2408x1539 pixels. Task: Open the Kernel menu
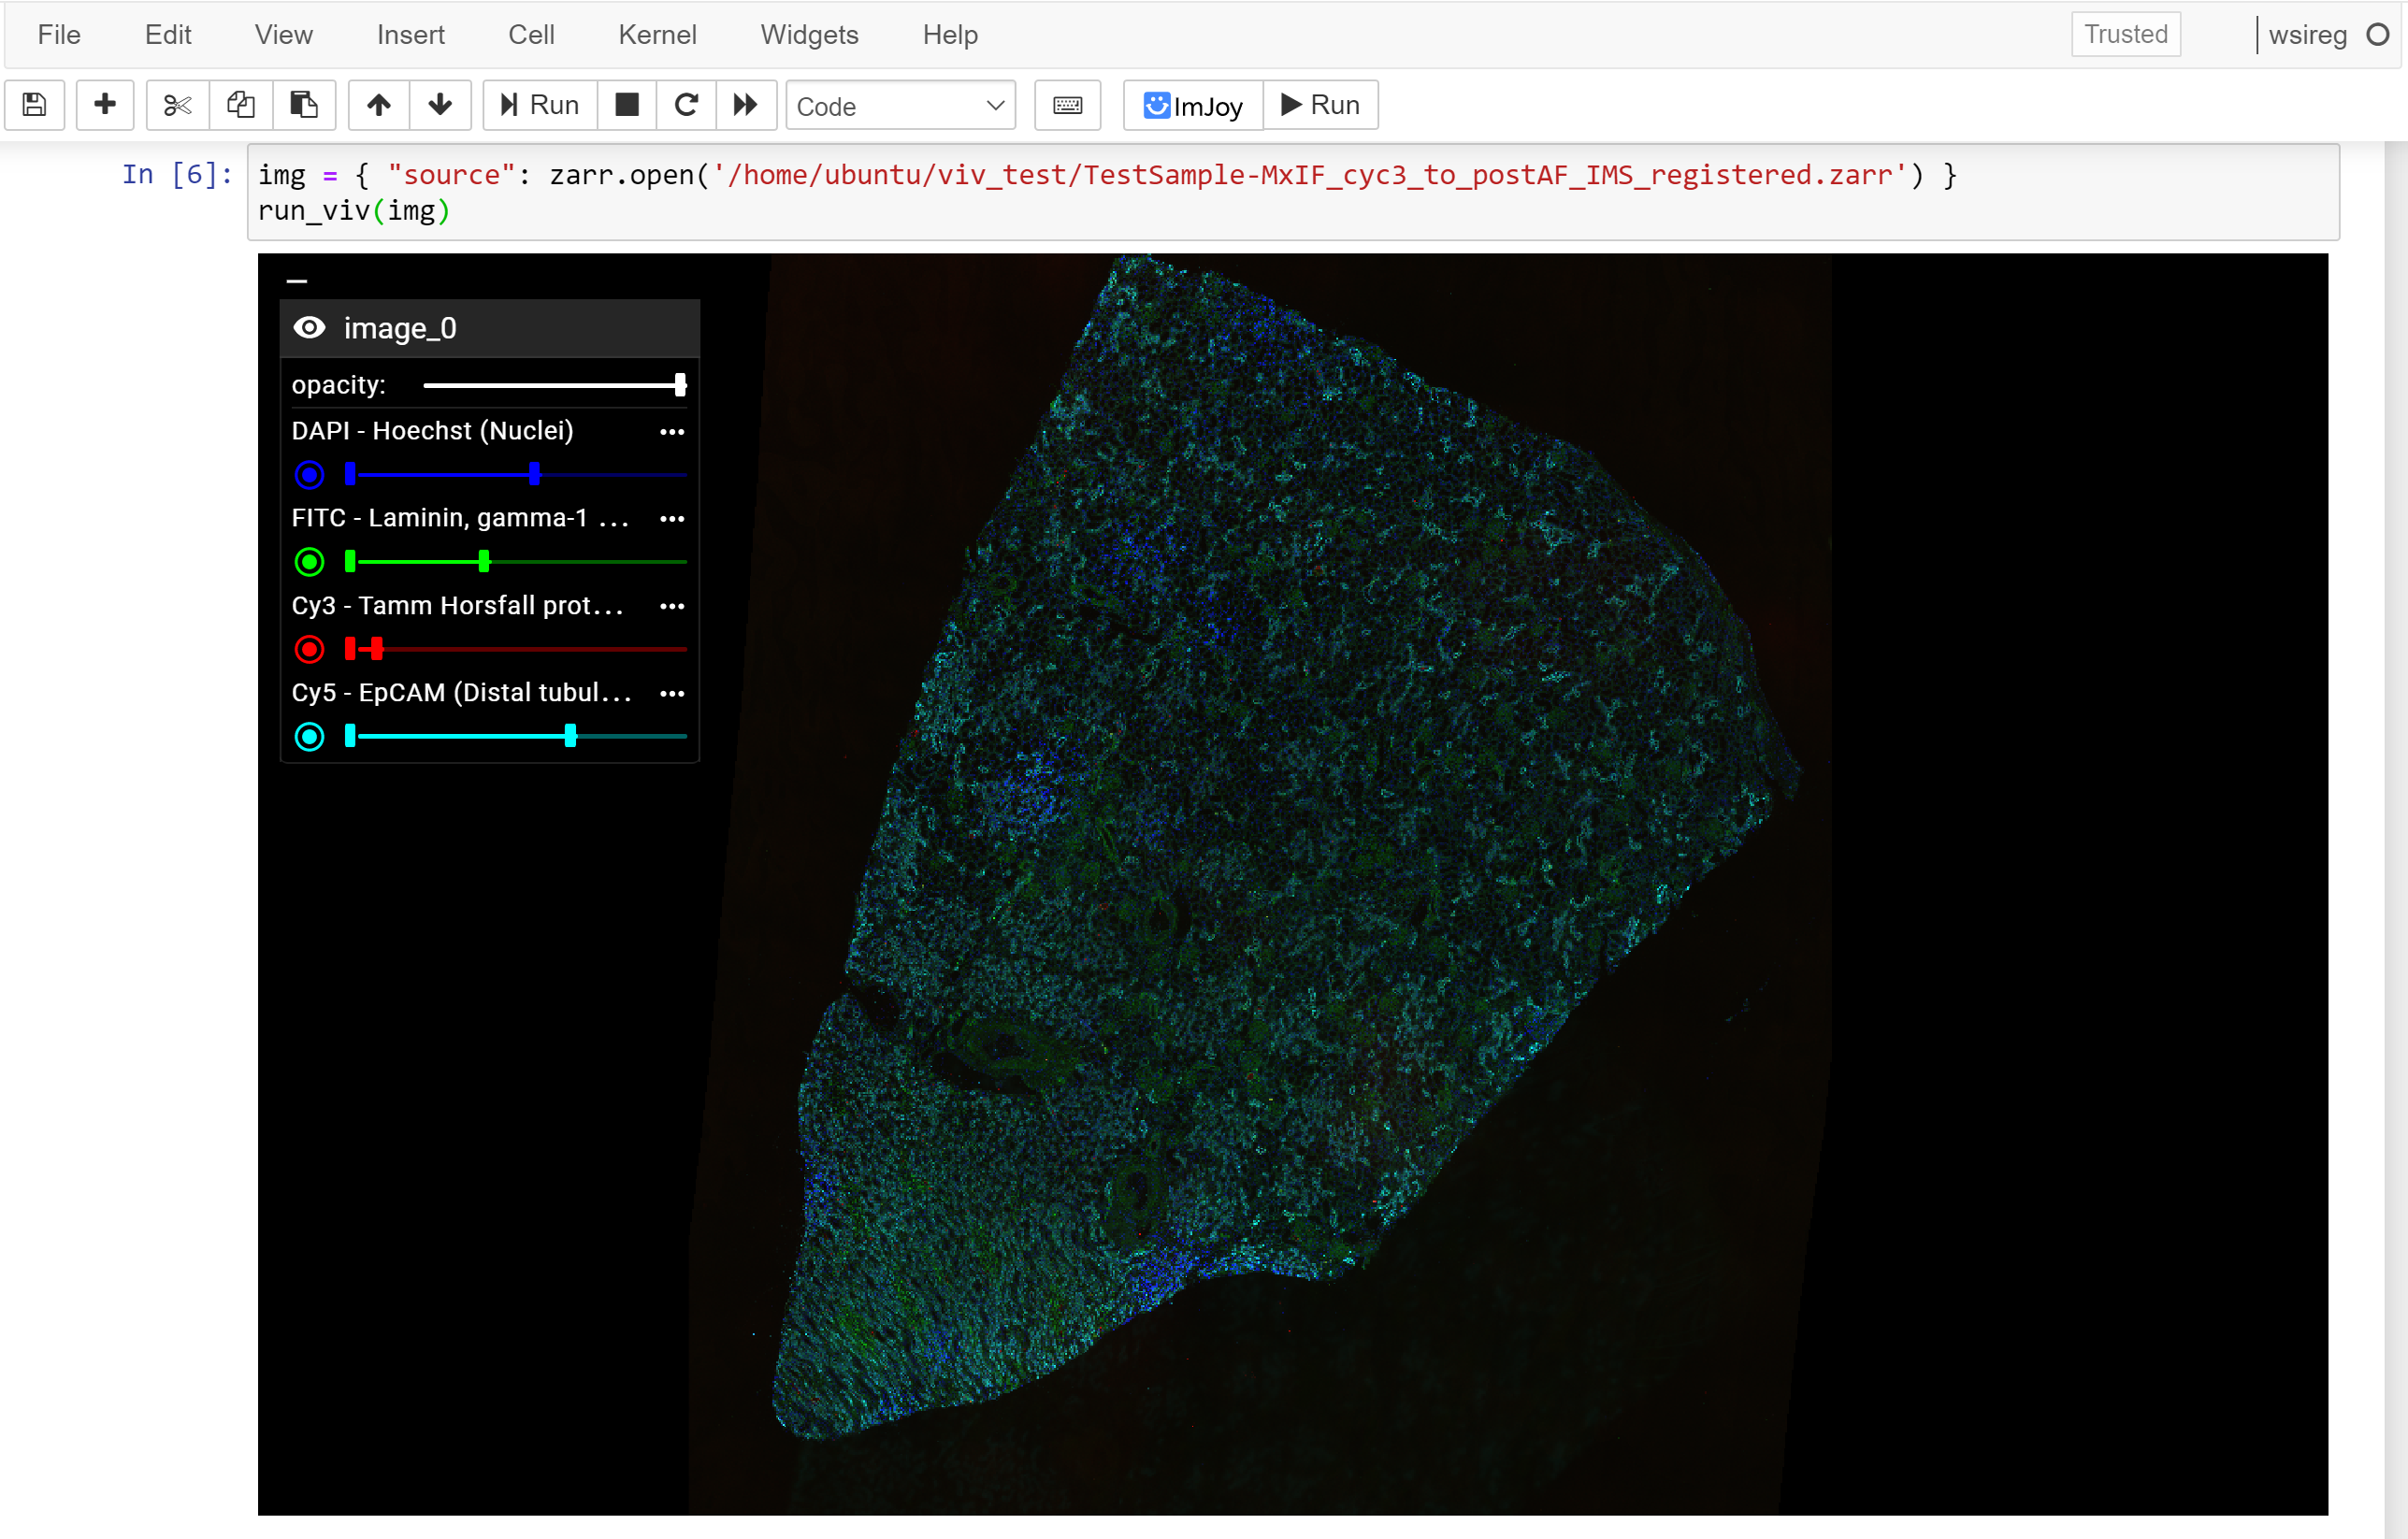click(x=657, y=35)
